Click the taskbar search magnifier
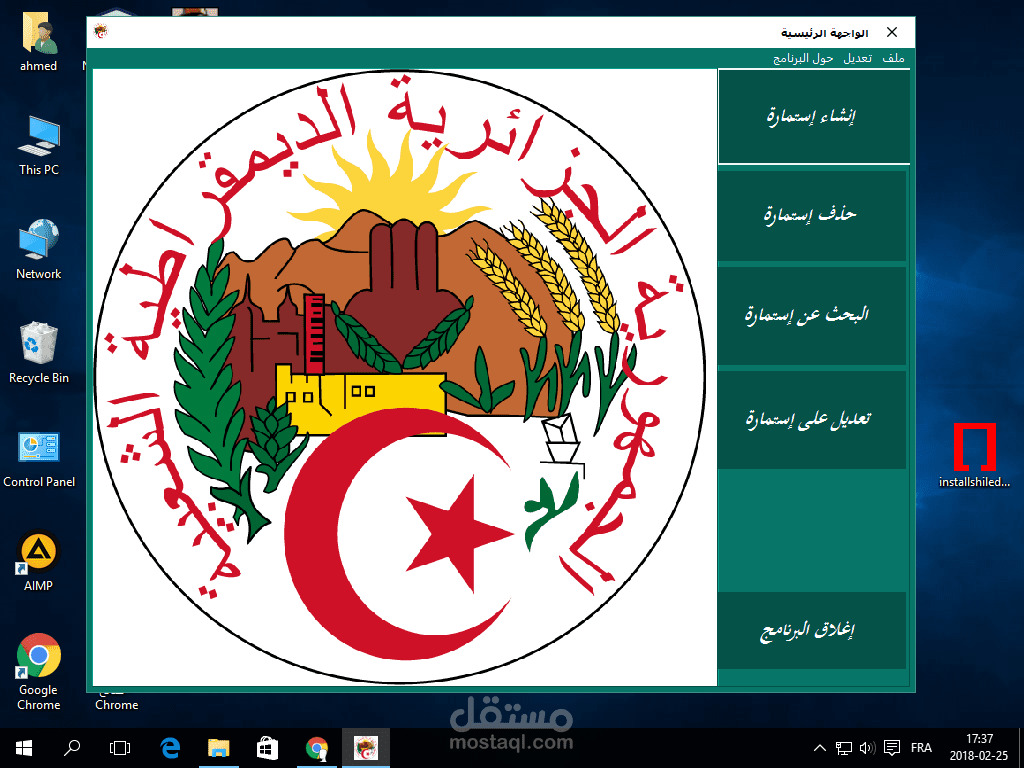 [72, 748]
